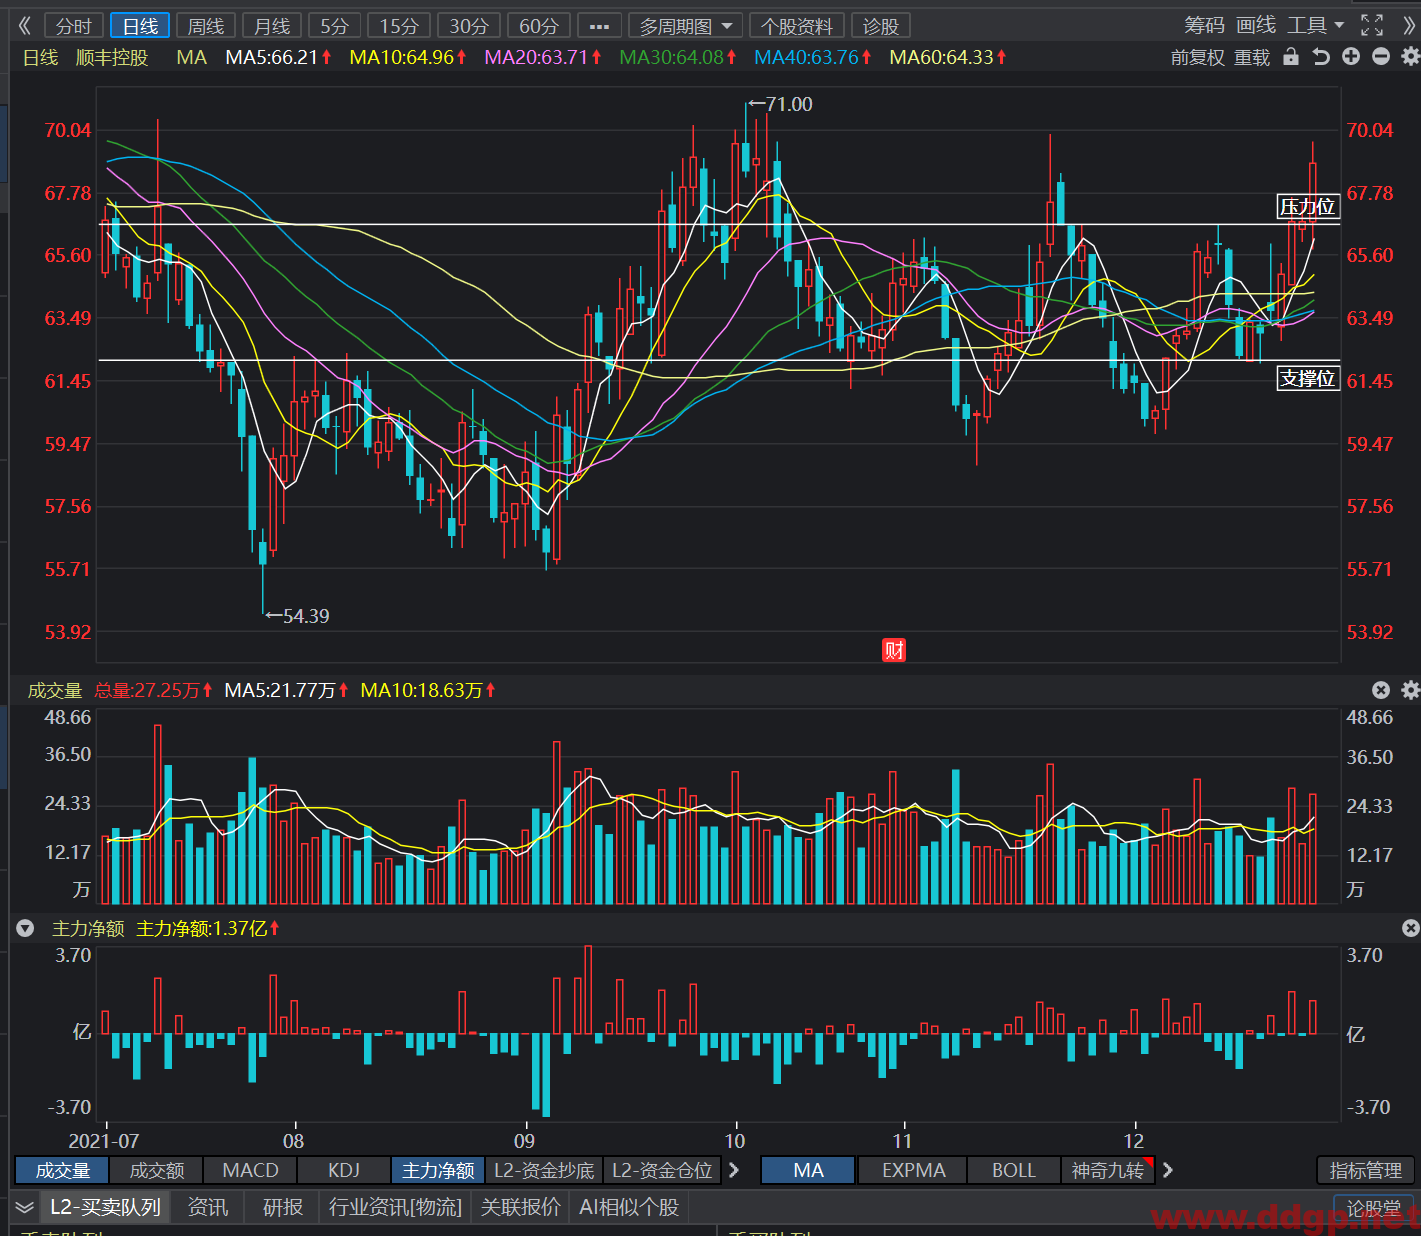Open 诊股 stock diagnosis
Image resolution: width=1421 pixels, height=1236 pixels.
[x=881, y=26]
